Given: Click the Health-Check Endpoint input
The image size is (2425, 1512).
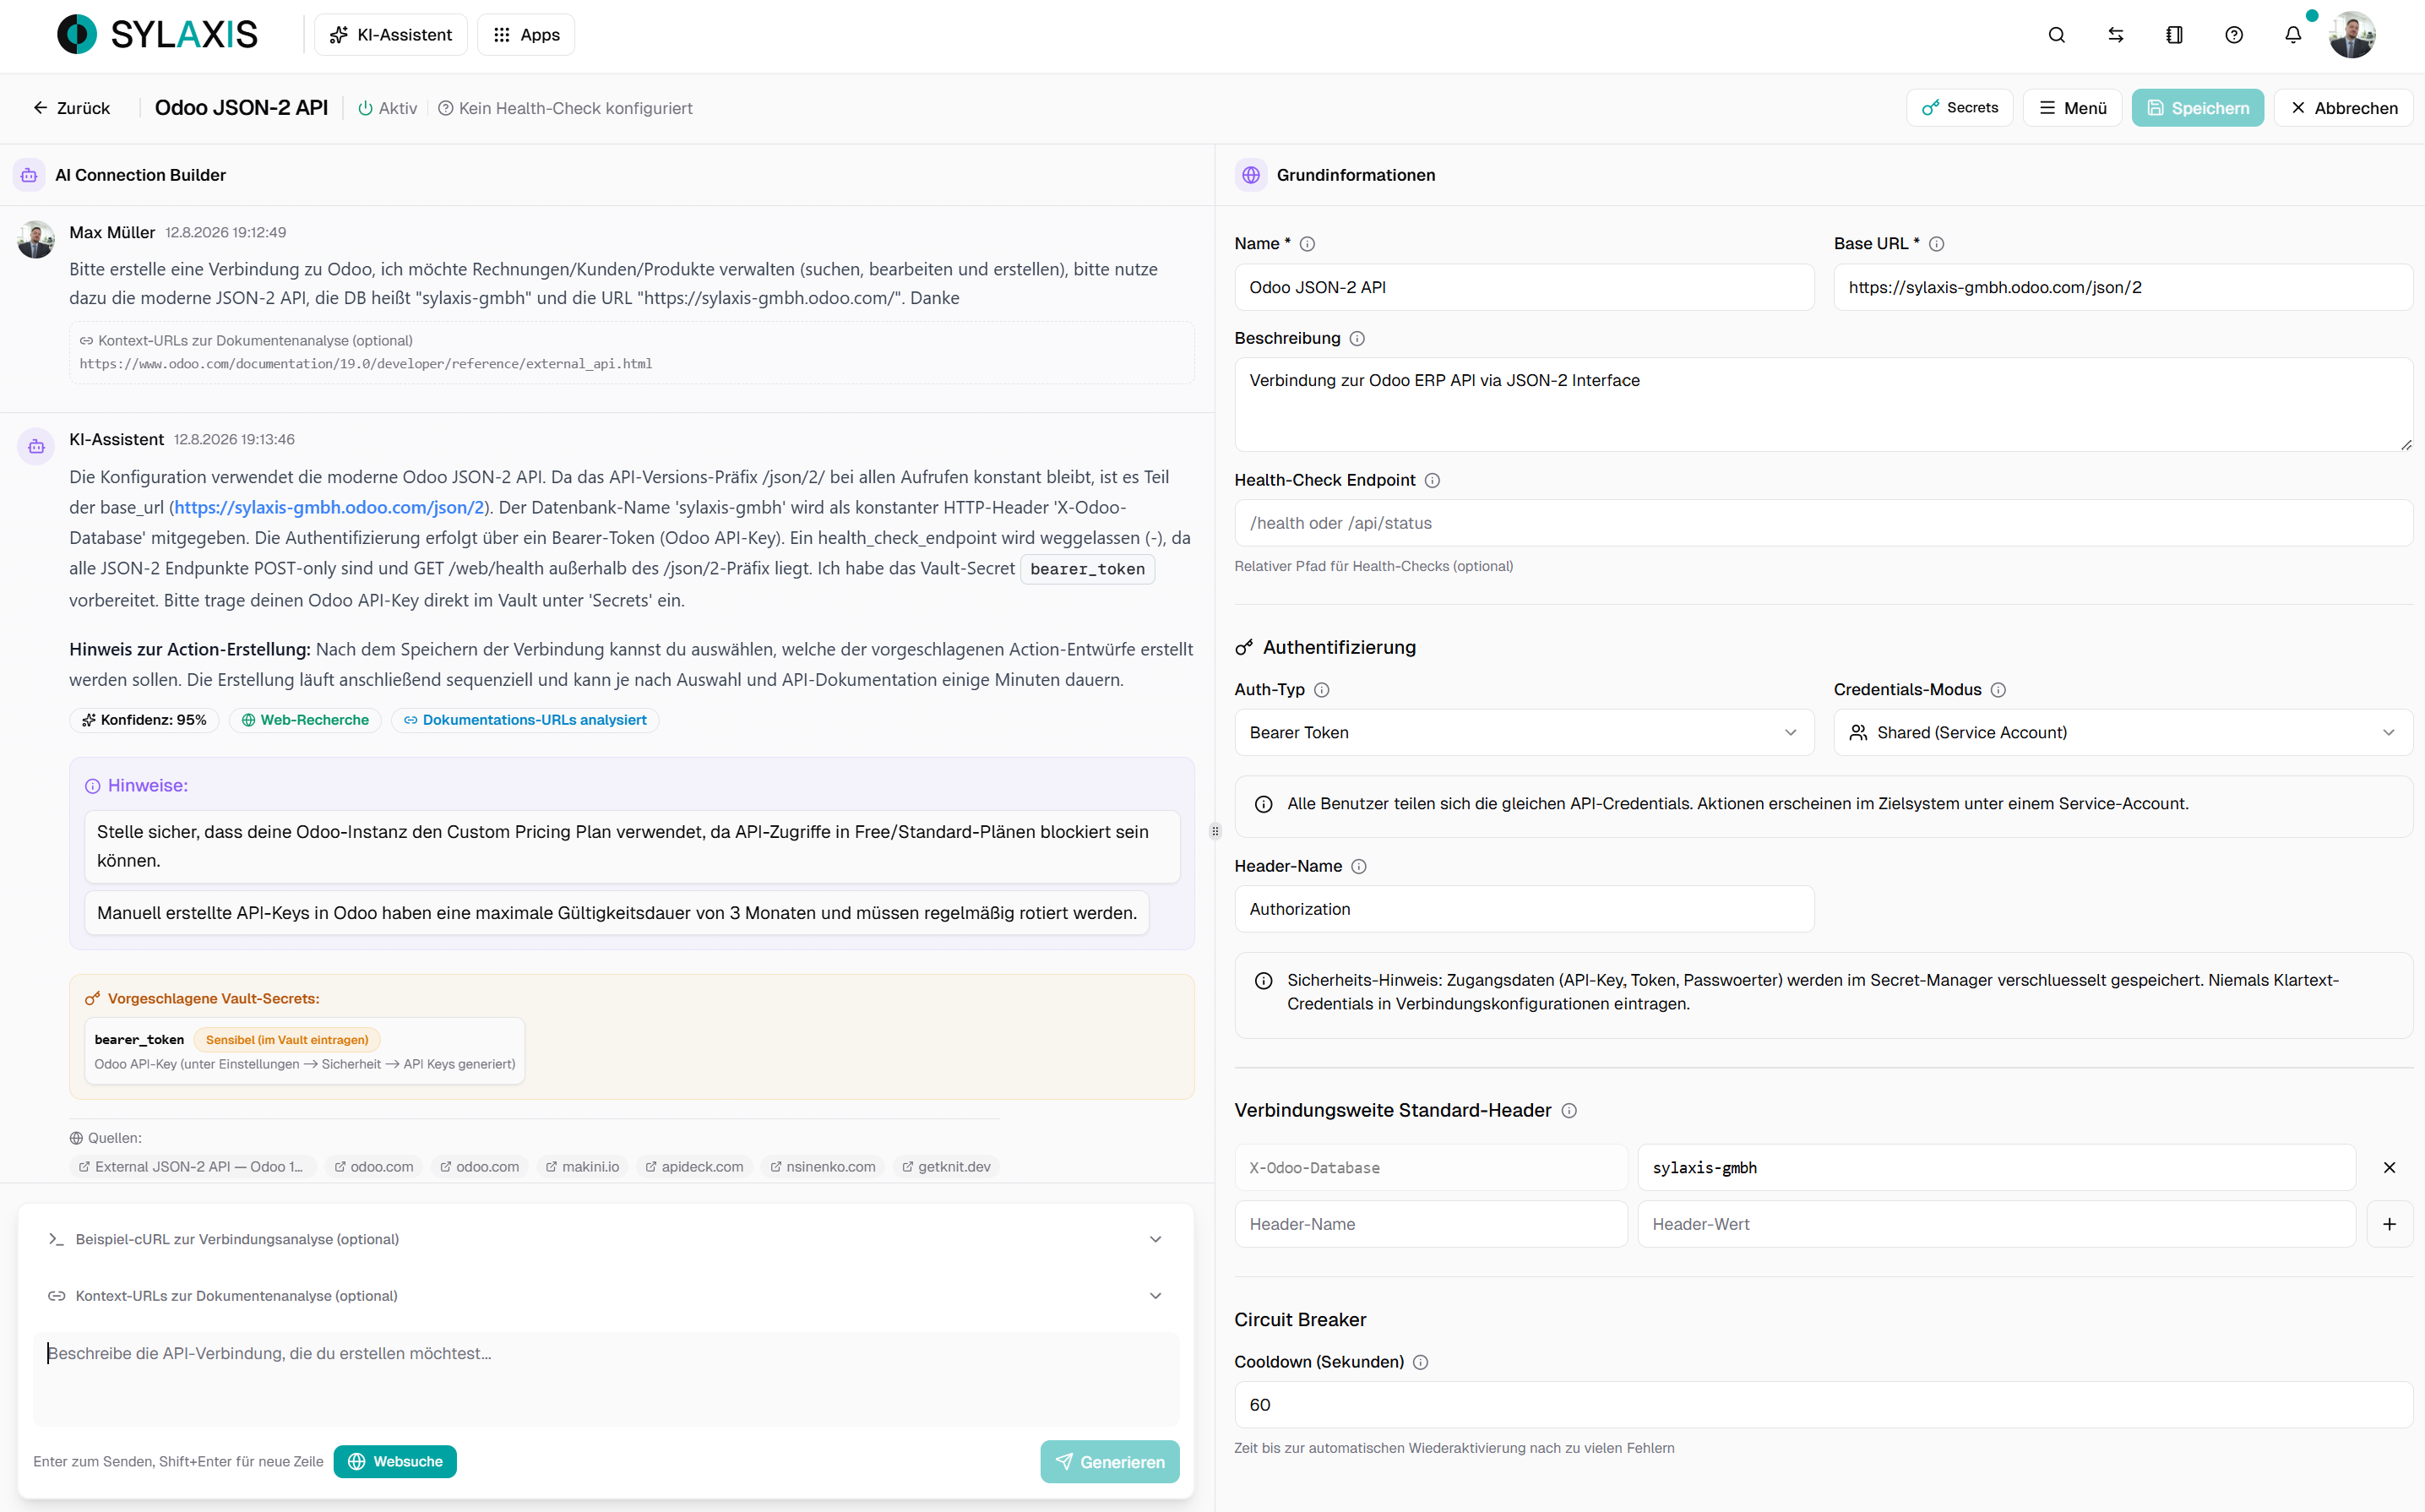Looking at the screenshot, I should coord(1824,523).
